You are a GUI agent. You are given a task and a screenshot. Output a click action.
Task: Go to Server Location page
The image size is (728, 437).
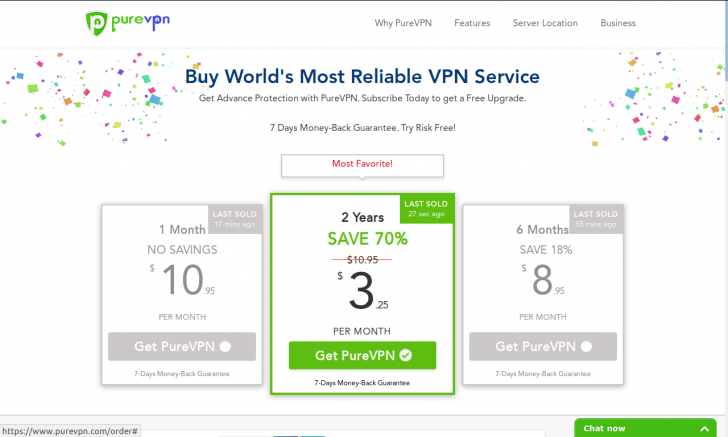(545, 23)
